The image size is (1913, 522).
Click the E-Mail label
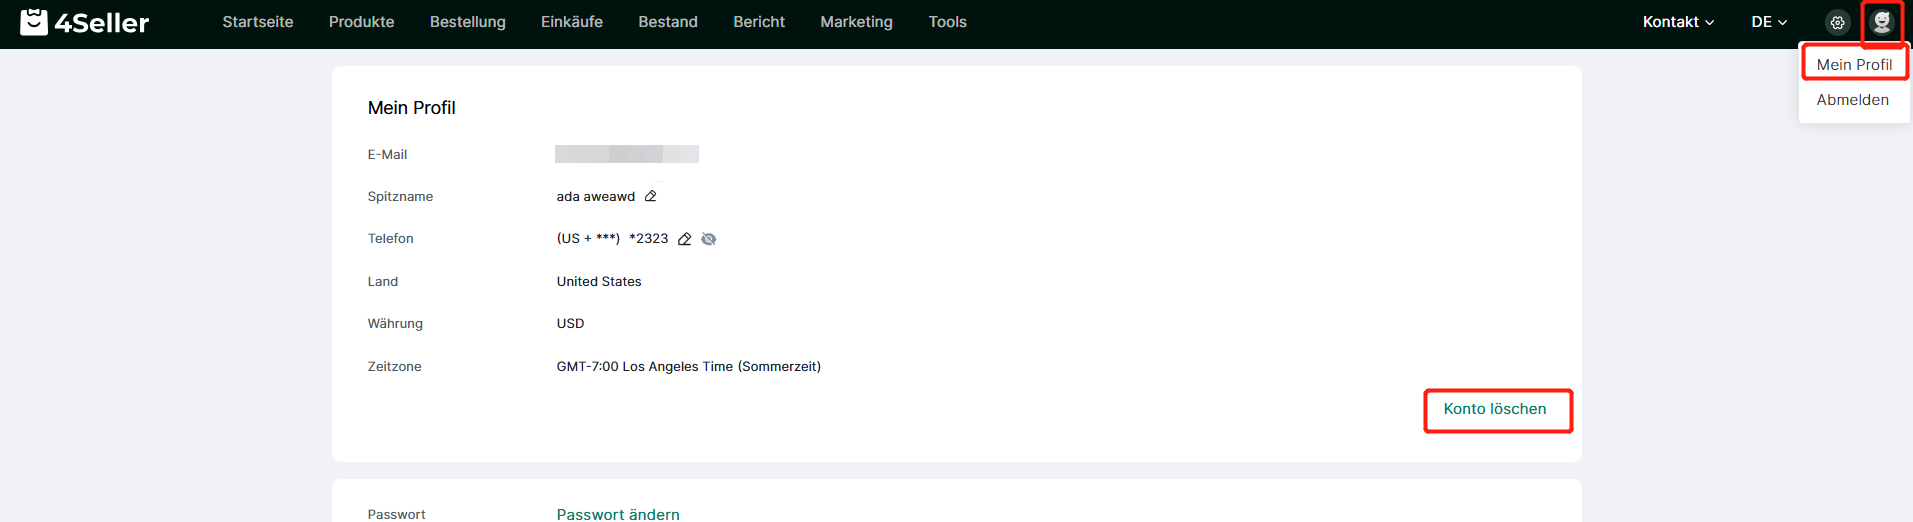click(387, 155)
